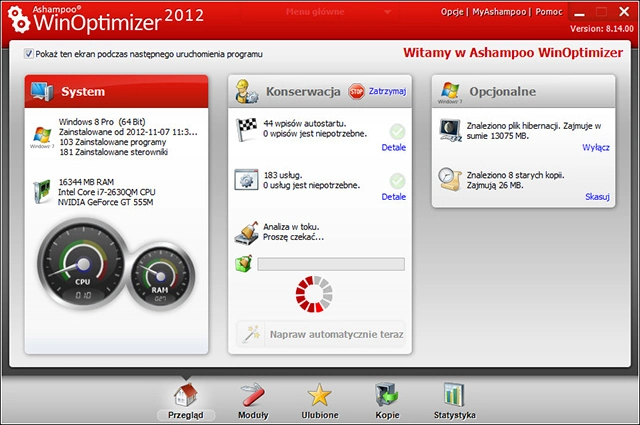
Task: Click the red STOP sign icon
Action: 357,91
